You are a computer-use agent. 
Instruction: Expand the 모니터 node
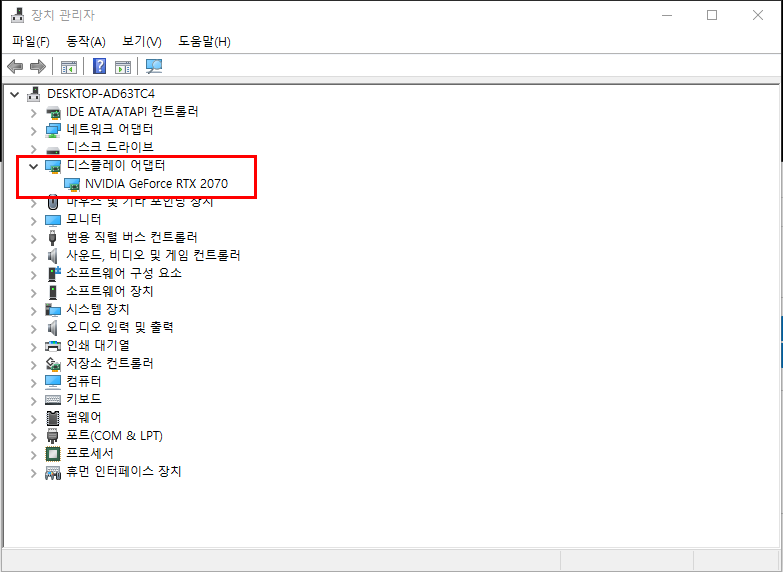pyautogui.click(x=33, y=221)
